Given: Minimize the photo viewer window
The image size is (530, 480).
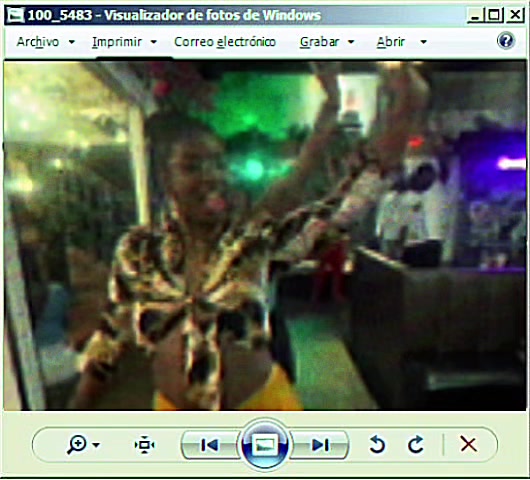Looking at the screenshot, I should 475,16.
